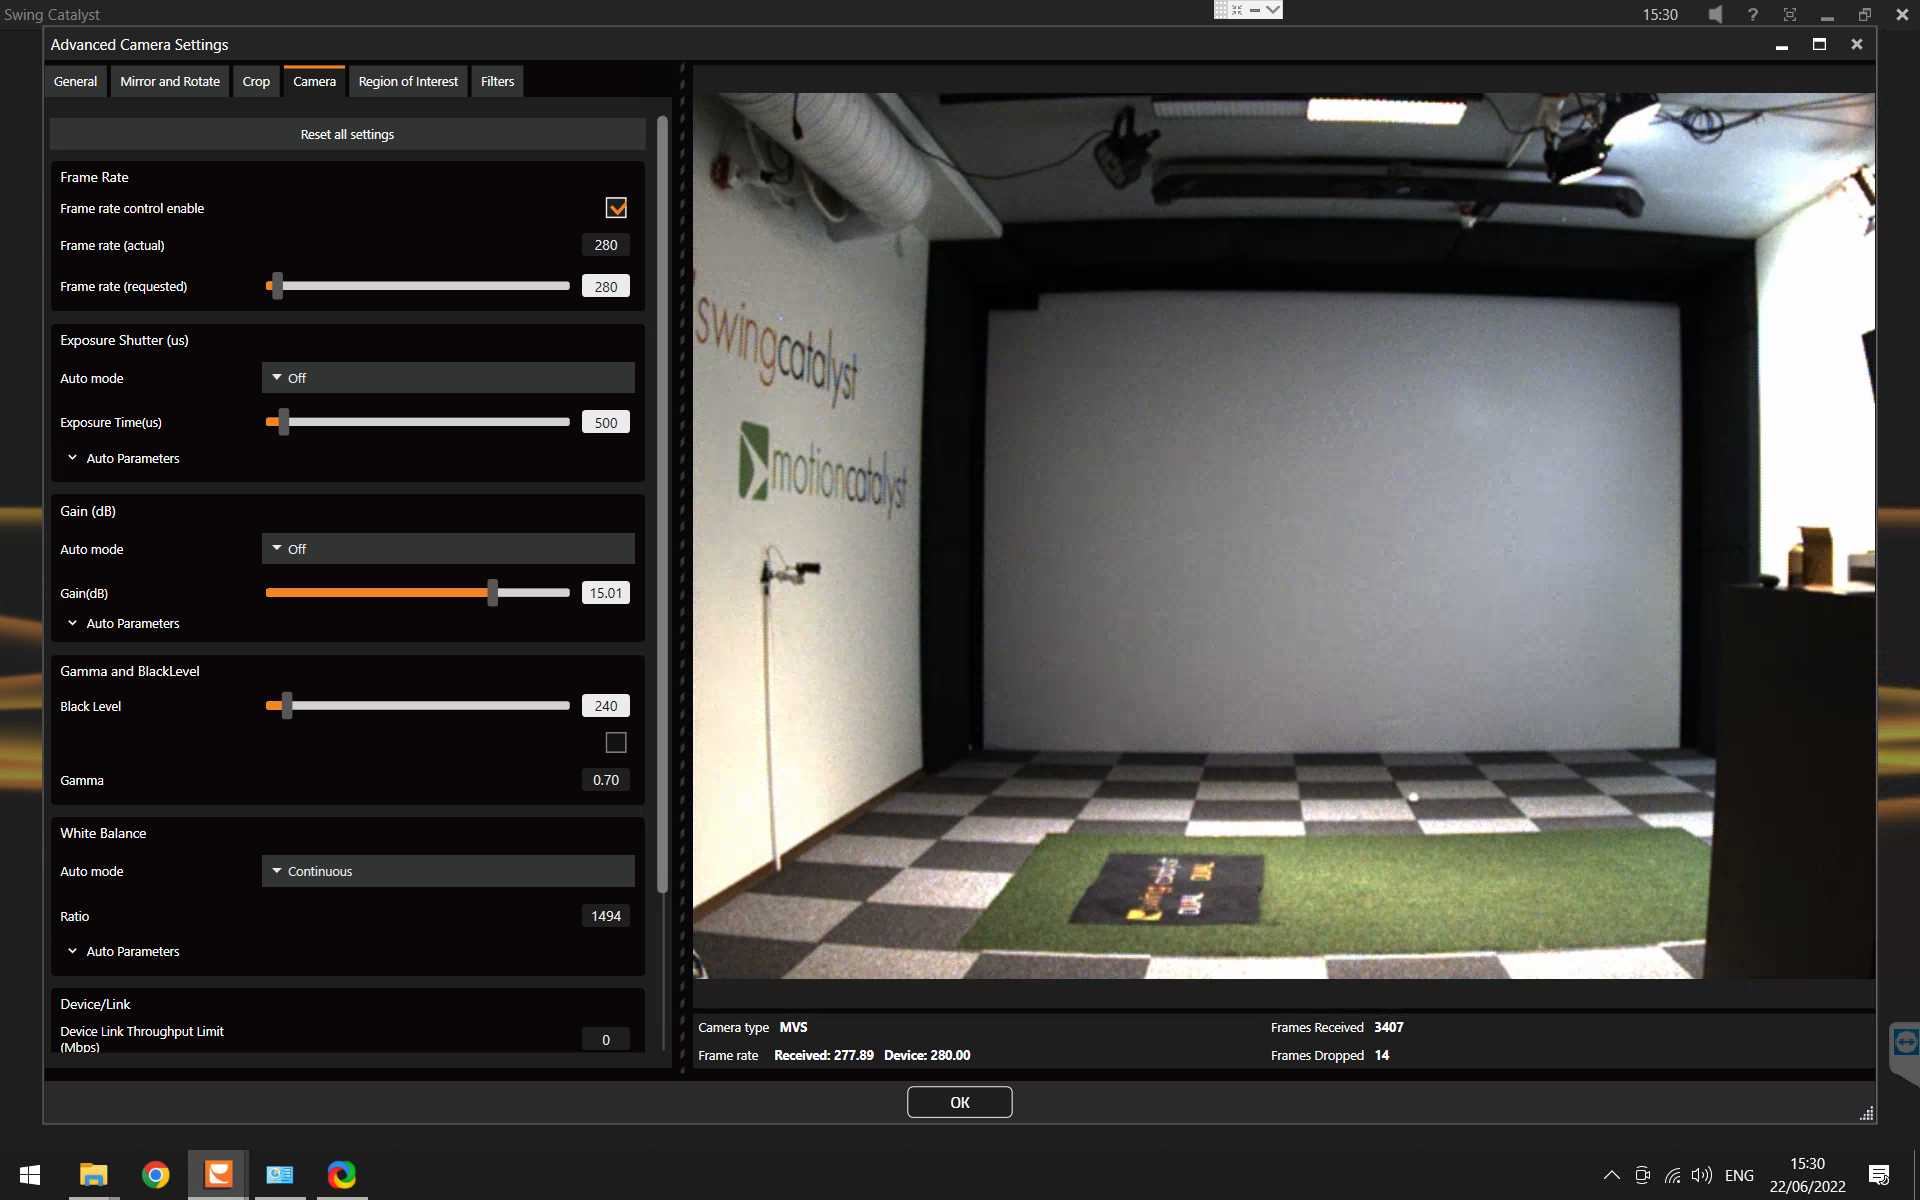
Task: Click the TeamViewer side panel icon
Action: point(1905,1043)
